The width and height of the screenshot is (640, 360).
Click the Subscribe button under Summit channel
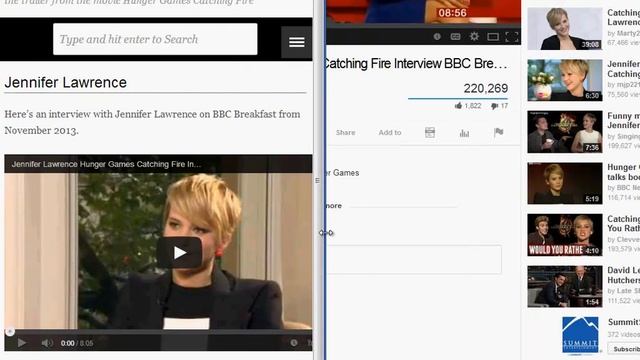pos(624,349)
